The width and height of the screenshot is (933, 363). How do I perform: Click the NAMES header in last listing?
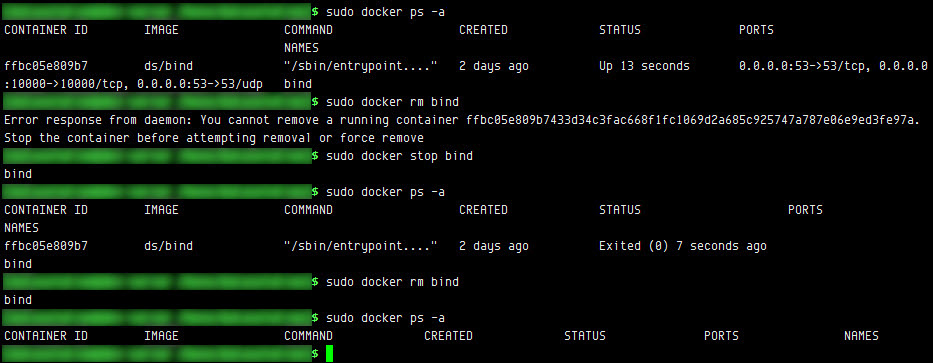[x=861, y=336]
